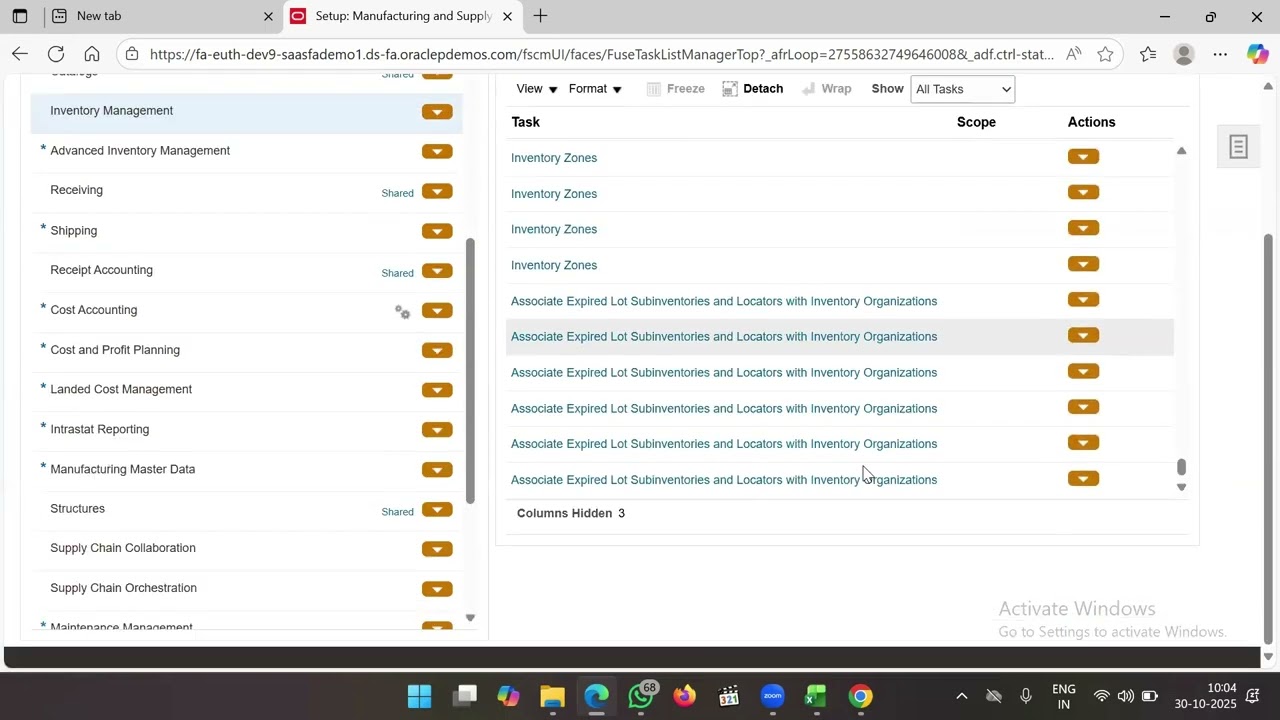Open actions for first Inventory Zones row
The height and width of the screenshot is (720, 1280).
[1083, 157]
